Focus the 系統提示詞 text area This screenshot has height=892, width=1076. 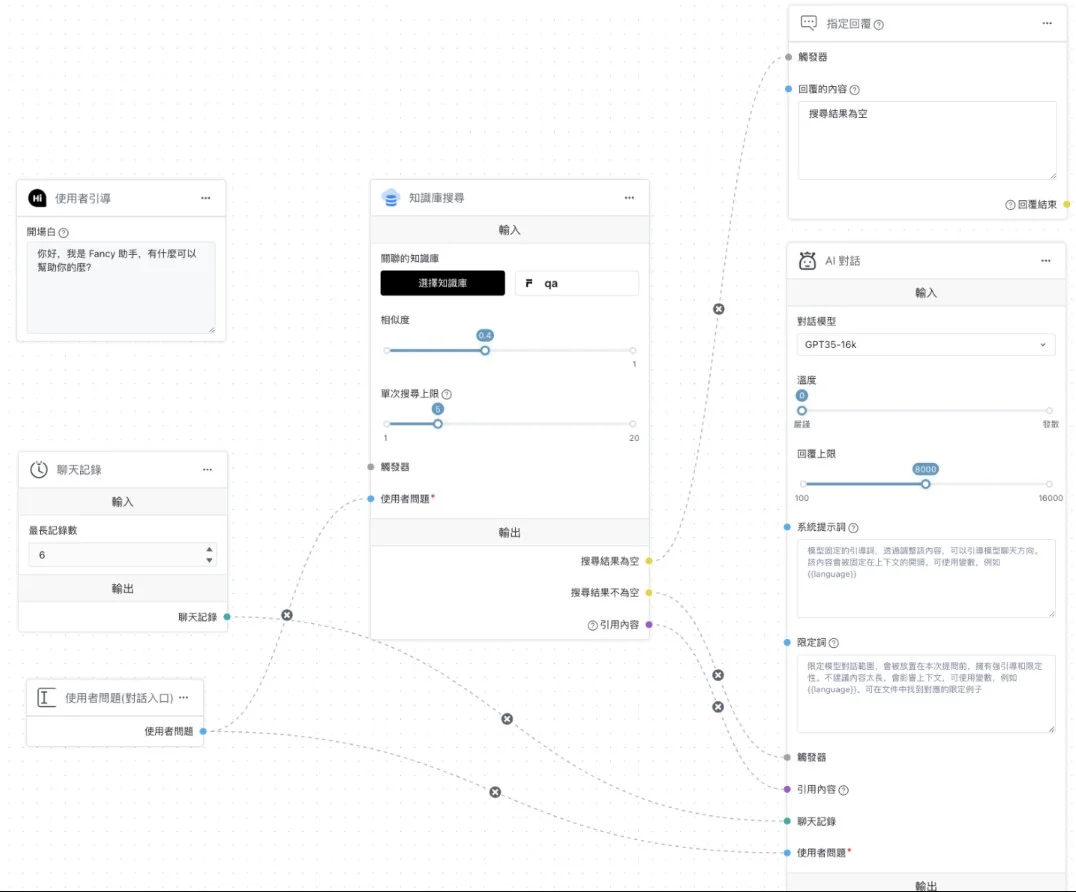pos(926,578)
